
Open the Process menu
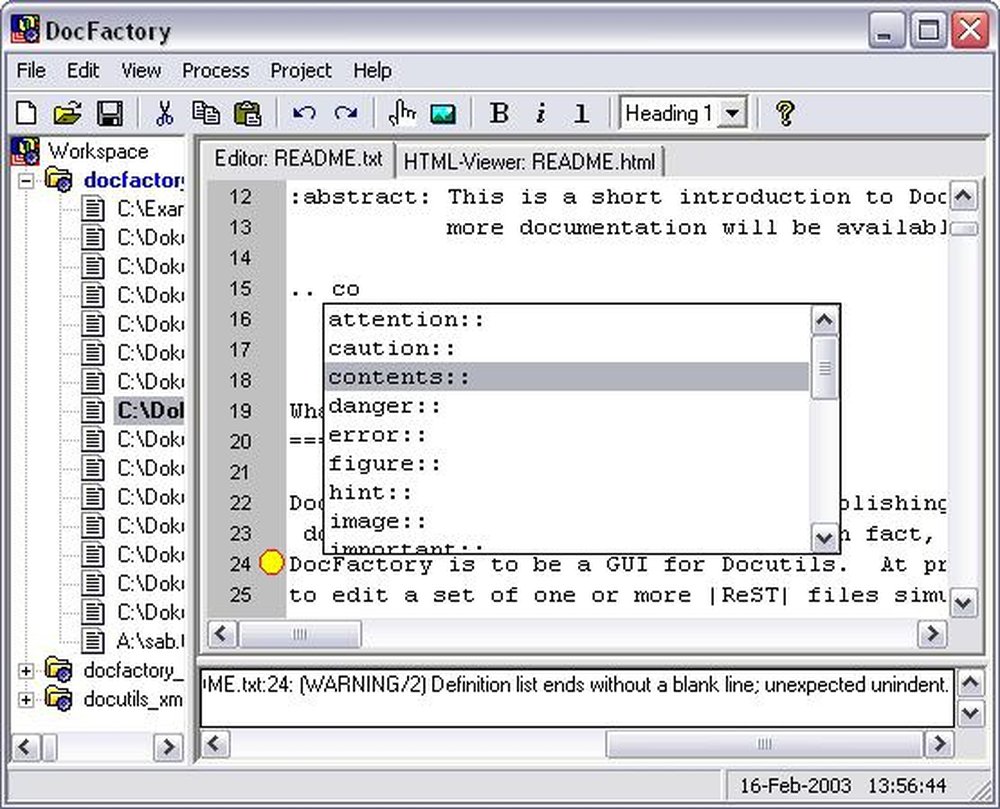coord(216,70)
